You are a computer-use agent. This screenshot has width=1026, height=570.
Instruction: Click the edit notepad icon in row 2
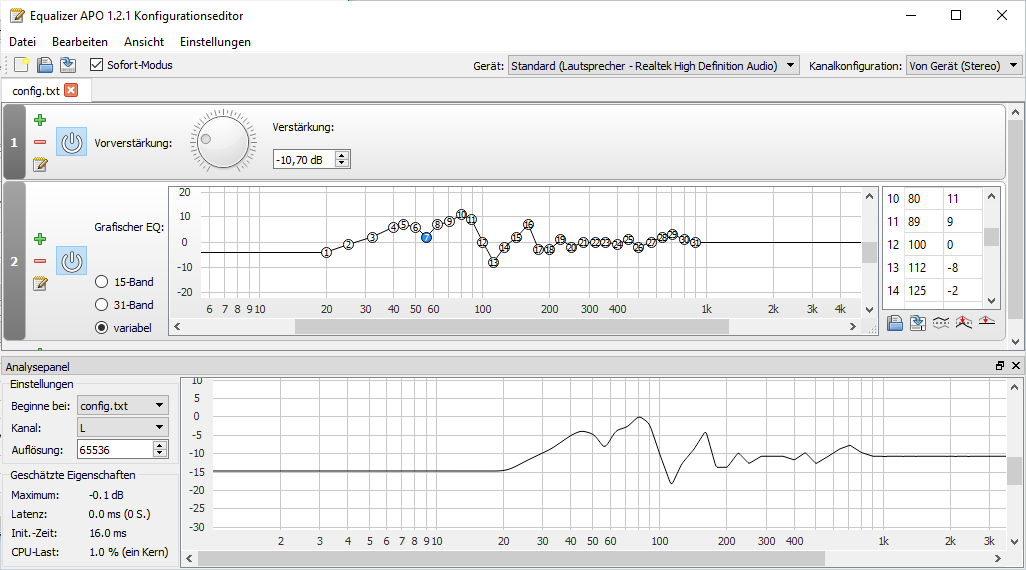coord(40,283)
